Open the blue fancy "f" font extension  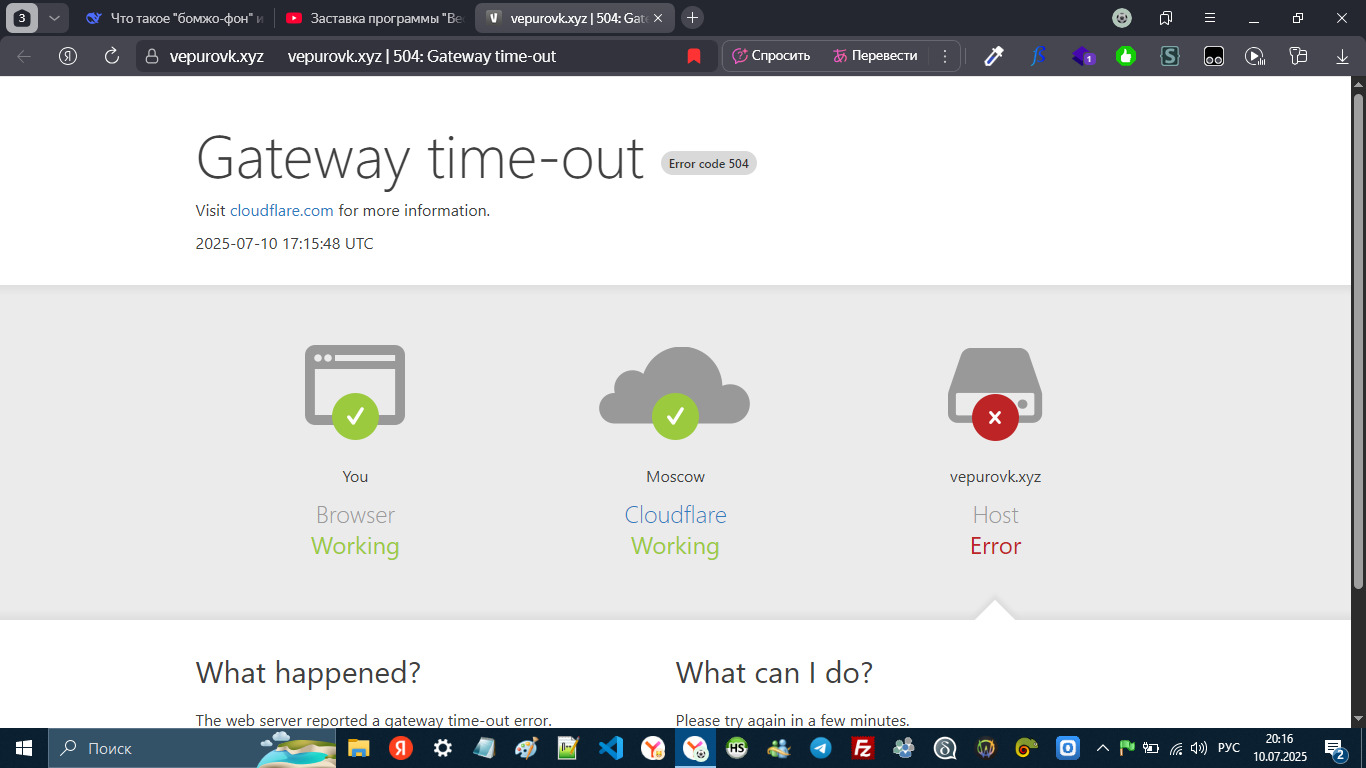pos(1038,56)
